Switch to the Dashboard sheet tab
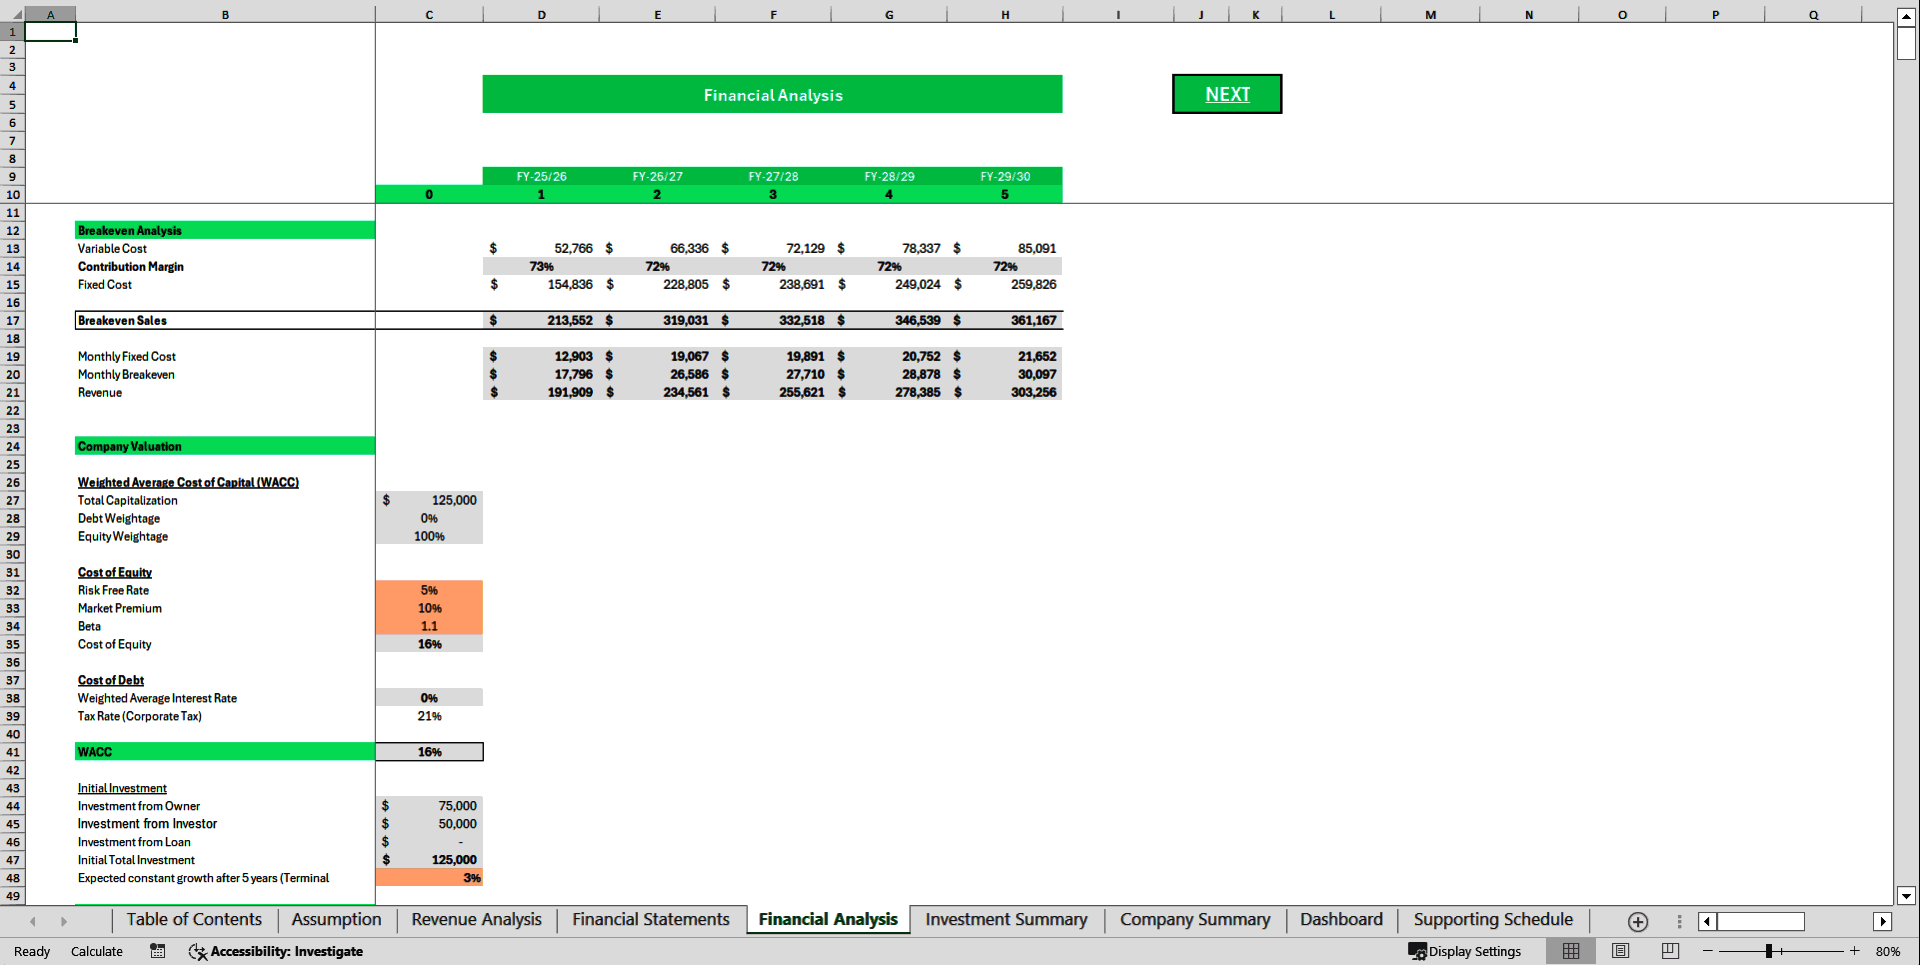 coord(1340,920)
